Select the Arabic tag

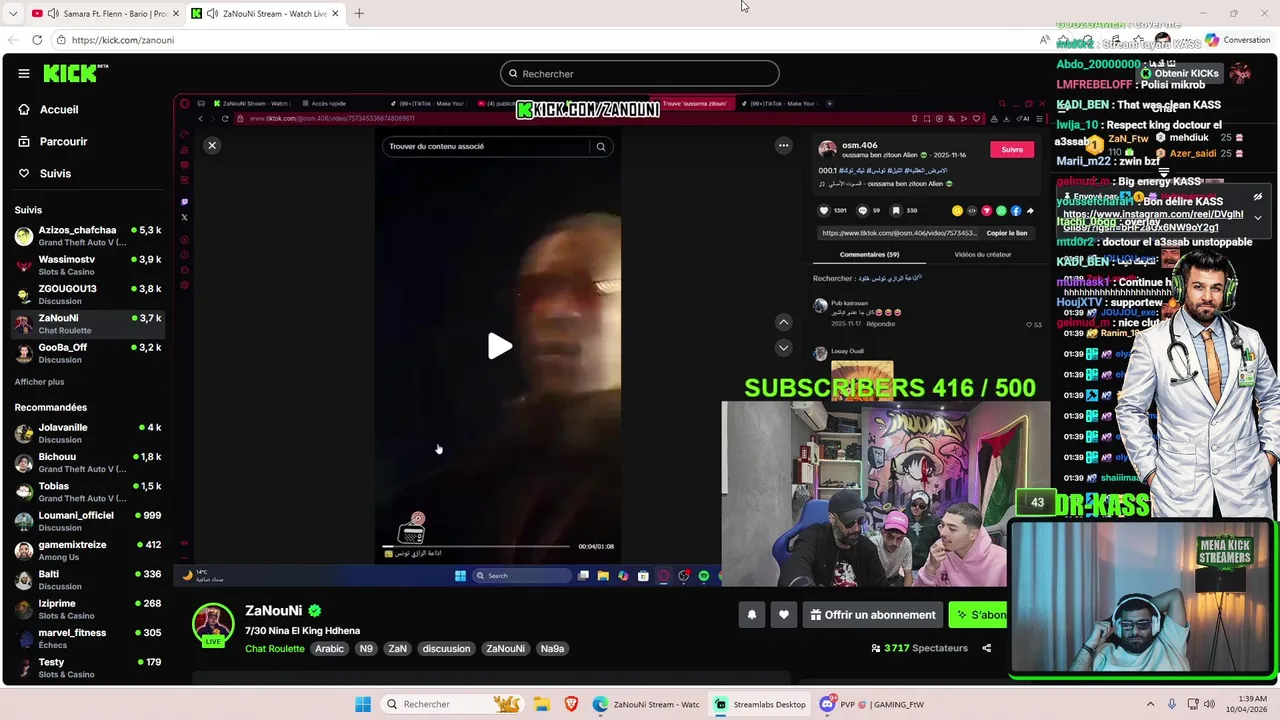329,649
